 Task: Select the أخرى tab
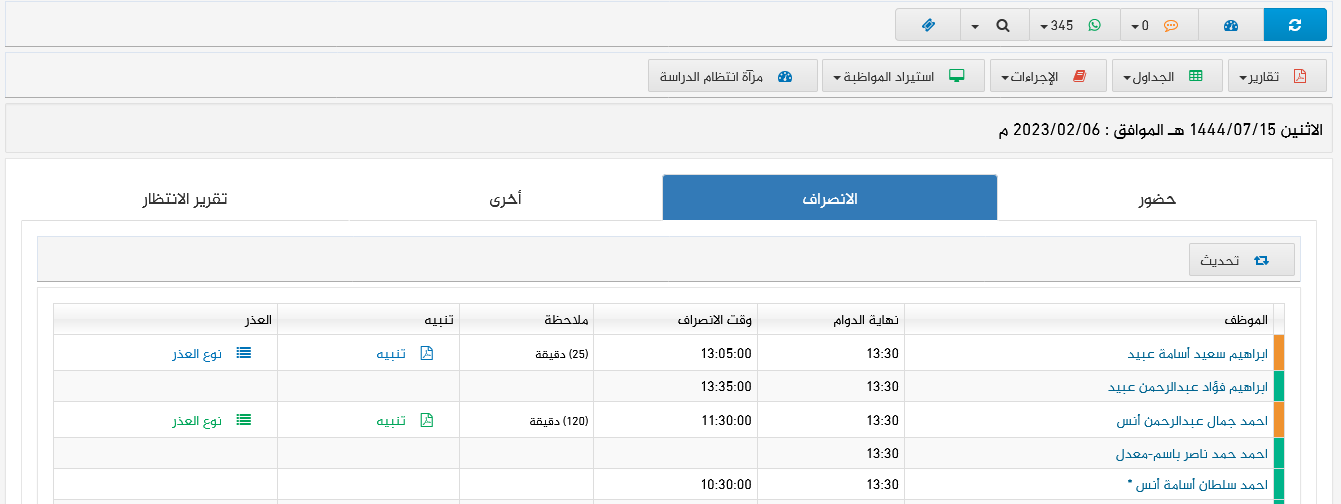point(505,198)
